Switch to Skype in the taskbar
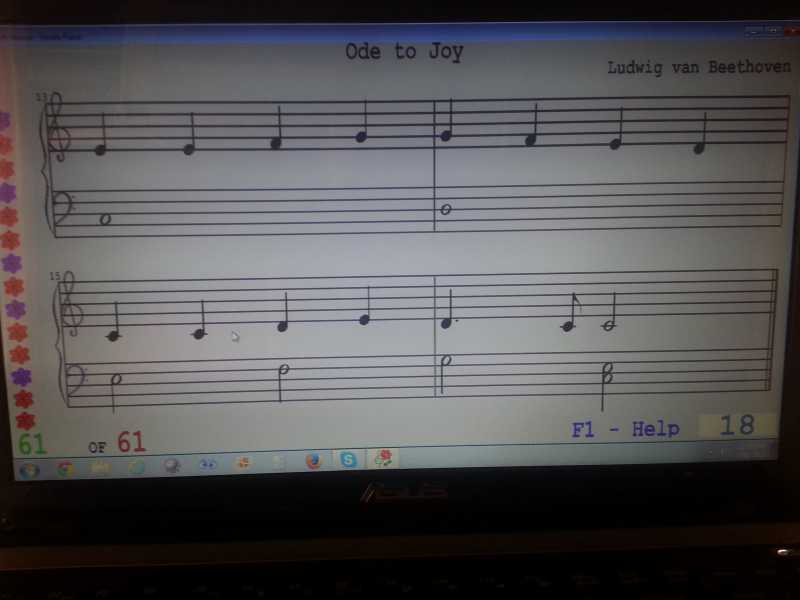Image resolution: width=800 pixels, height=600 pixels. [x=348, y=460]
